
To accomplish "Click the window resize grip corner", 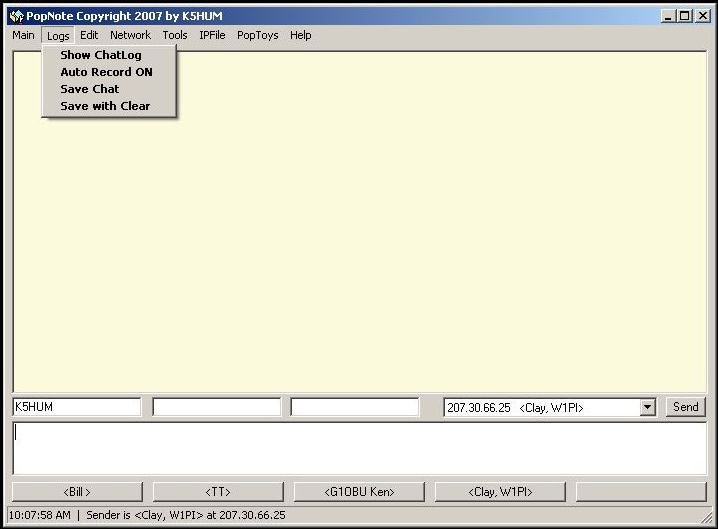I will click(x=706, y=517).
